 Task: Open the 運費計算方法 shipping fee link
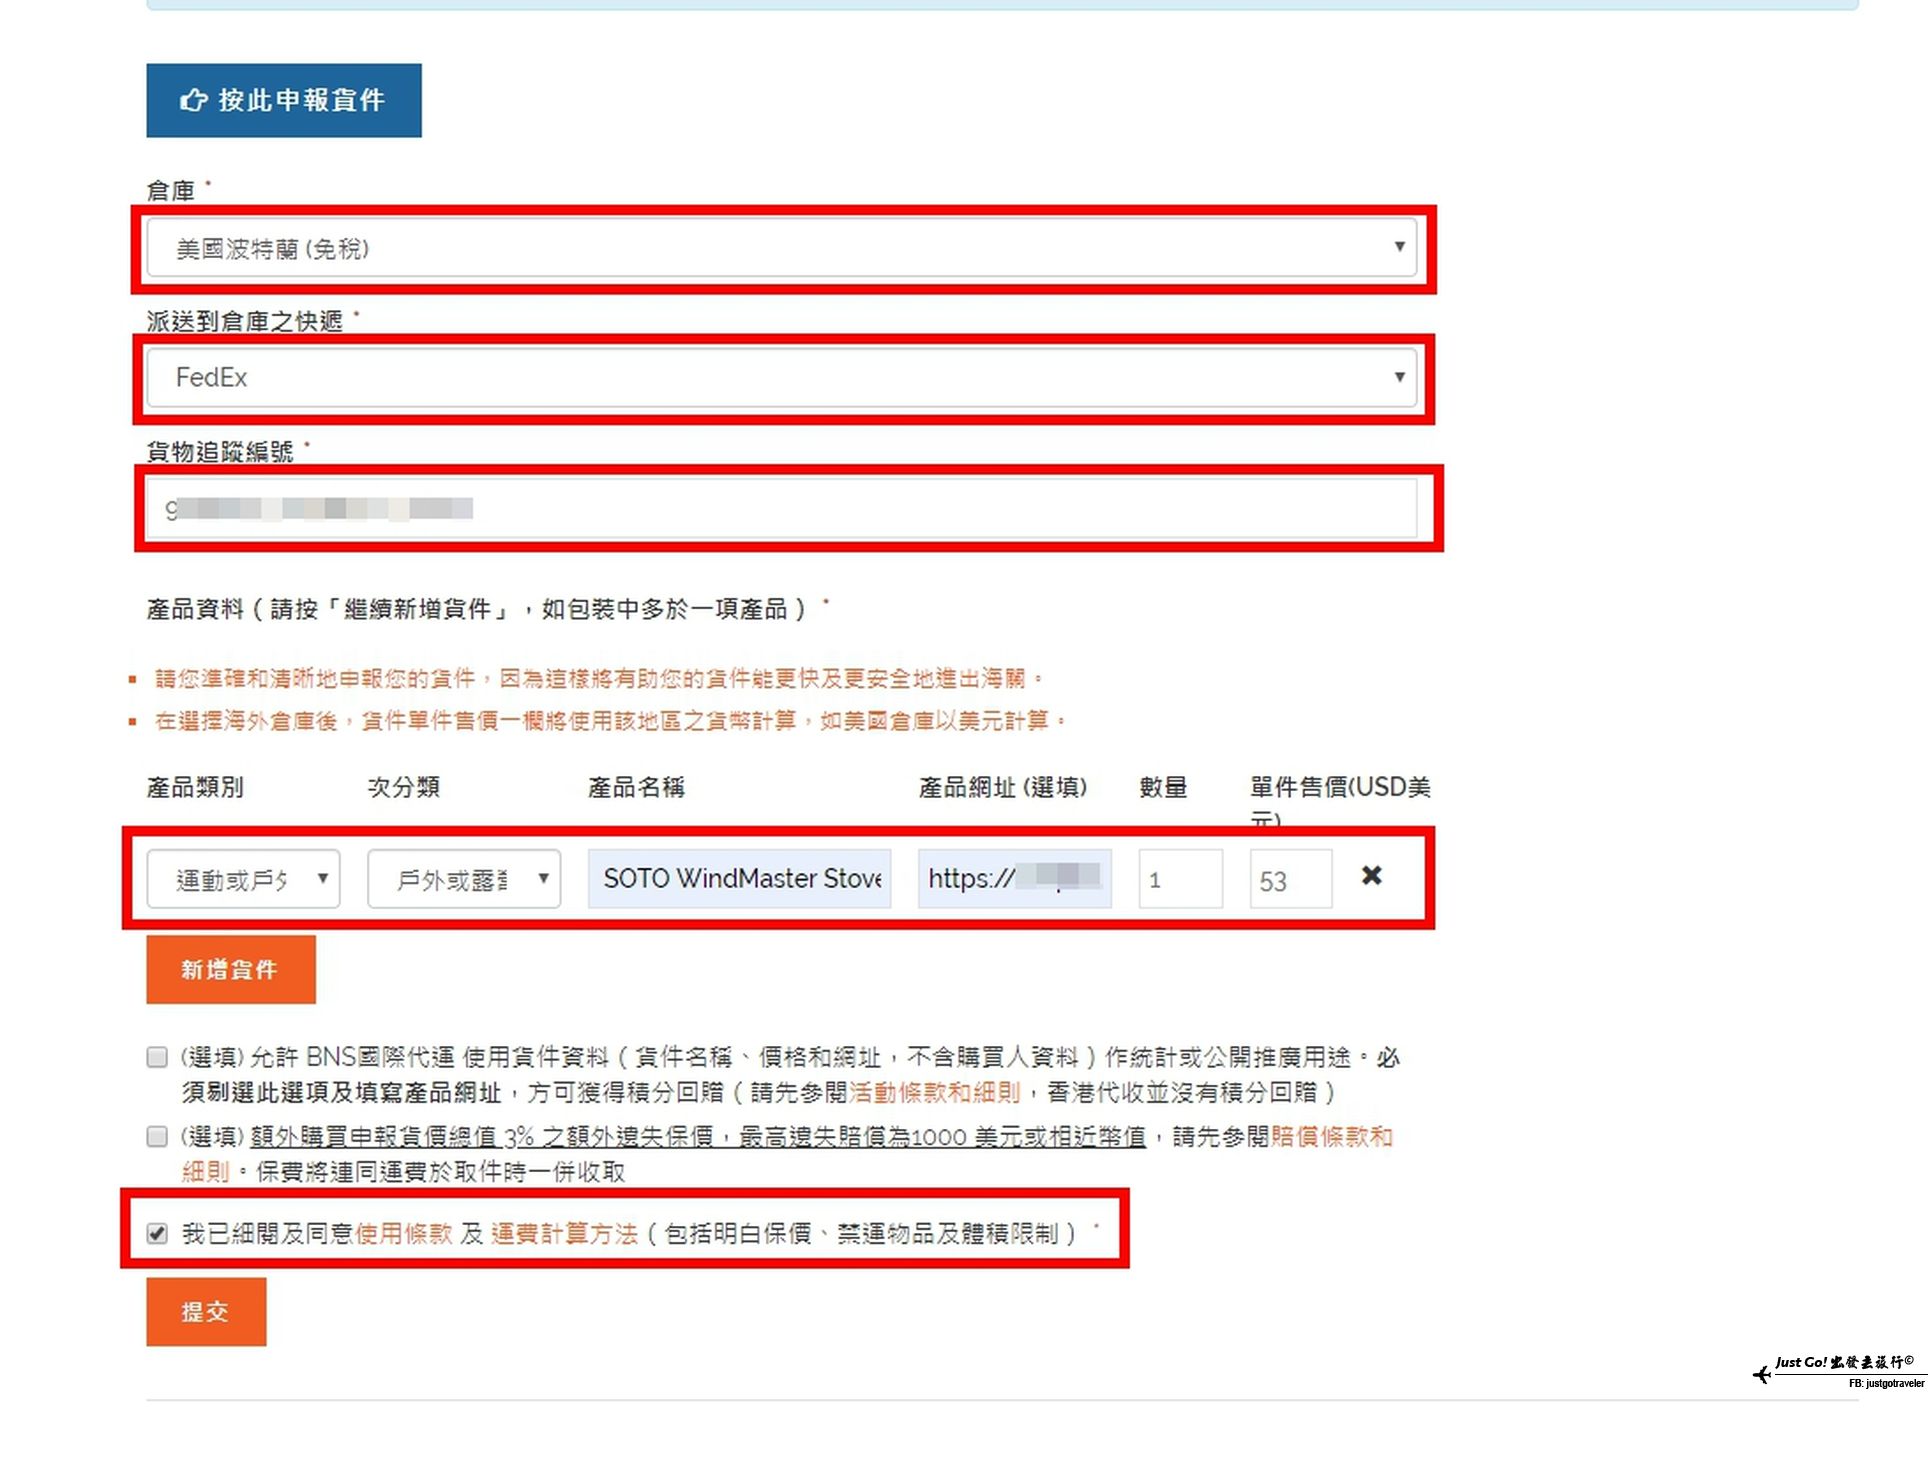pyautogui.click(x=564, y=1233)
